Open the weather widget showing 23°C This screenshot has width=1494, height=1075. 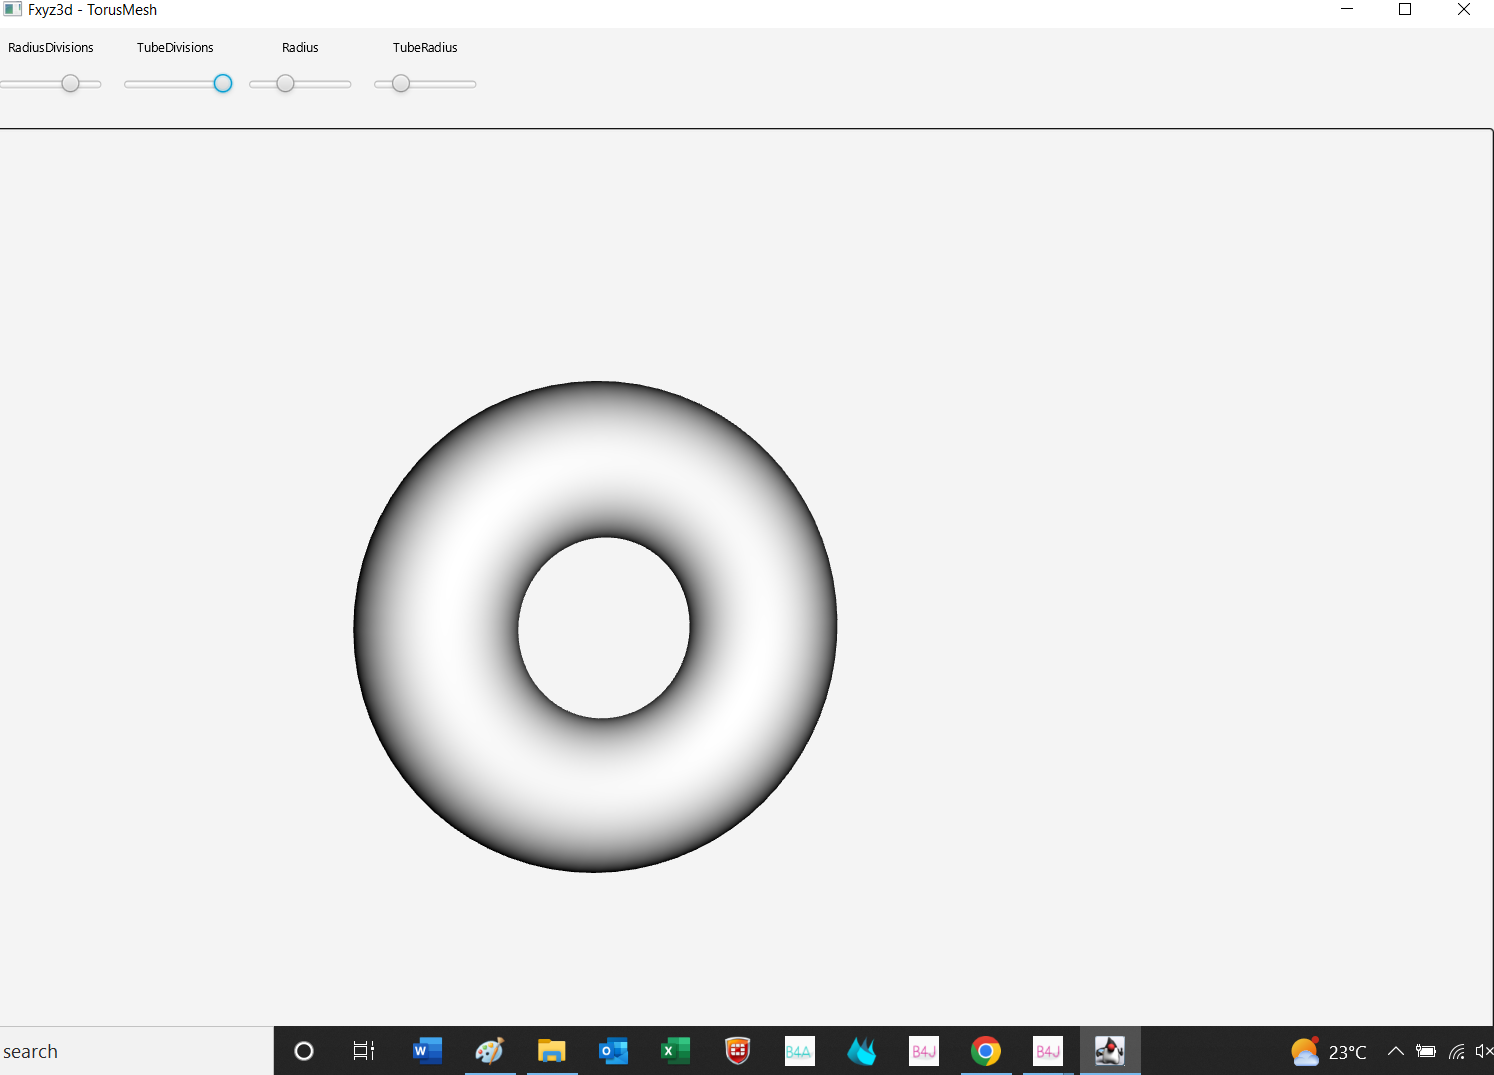1328,1051
